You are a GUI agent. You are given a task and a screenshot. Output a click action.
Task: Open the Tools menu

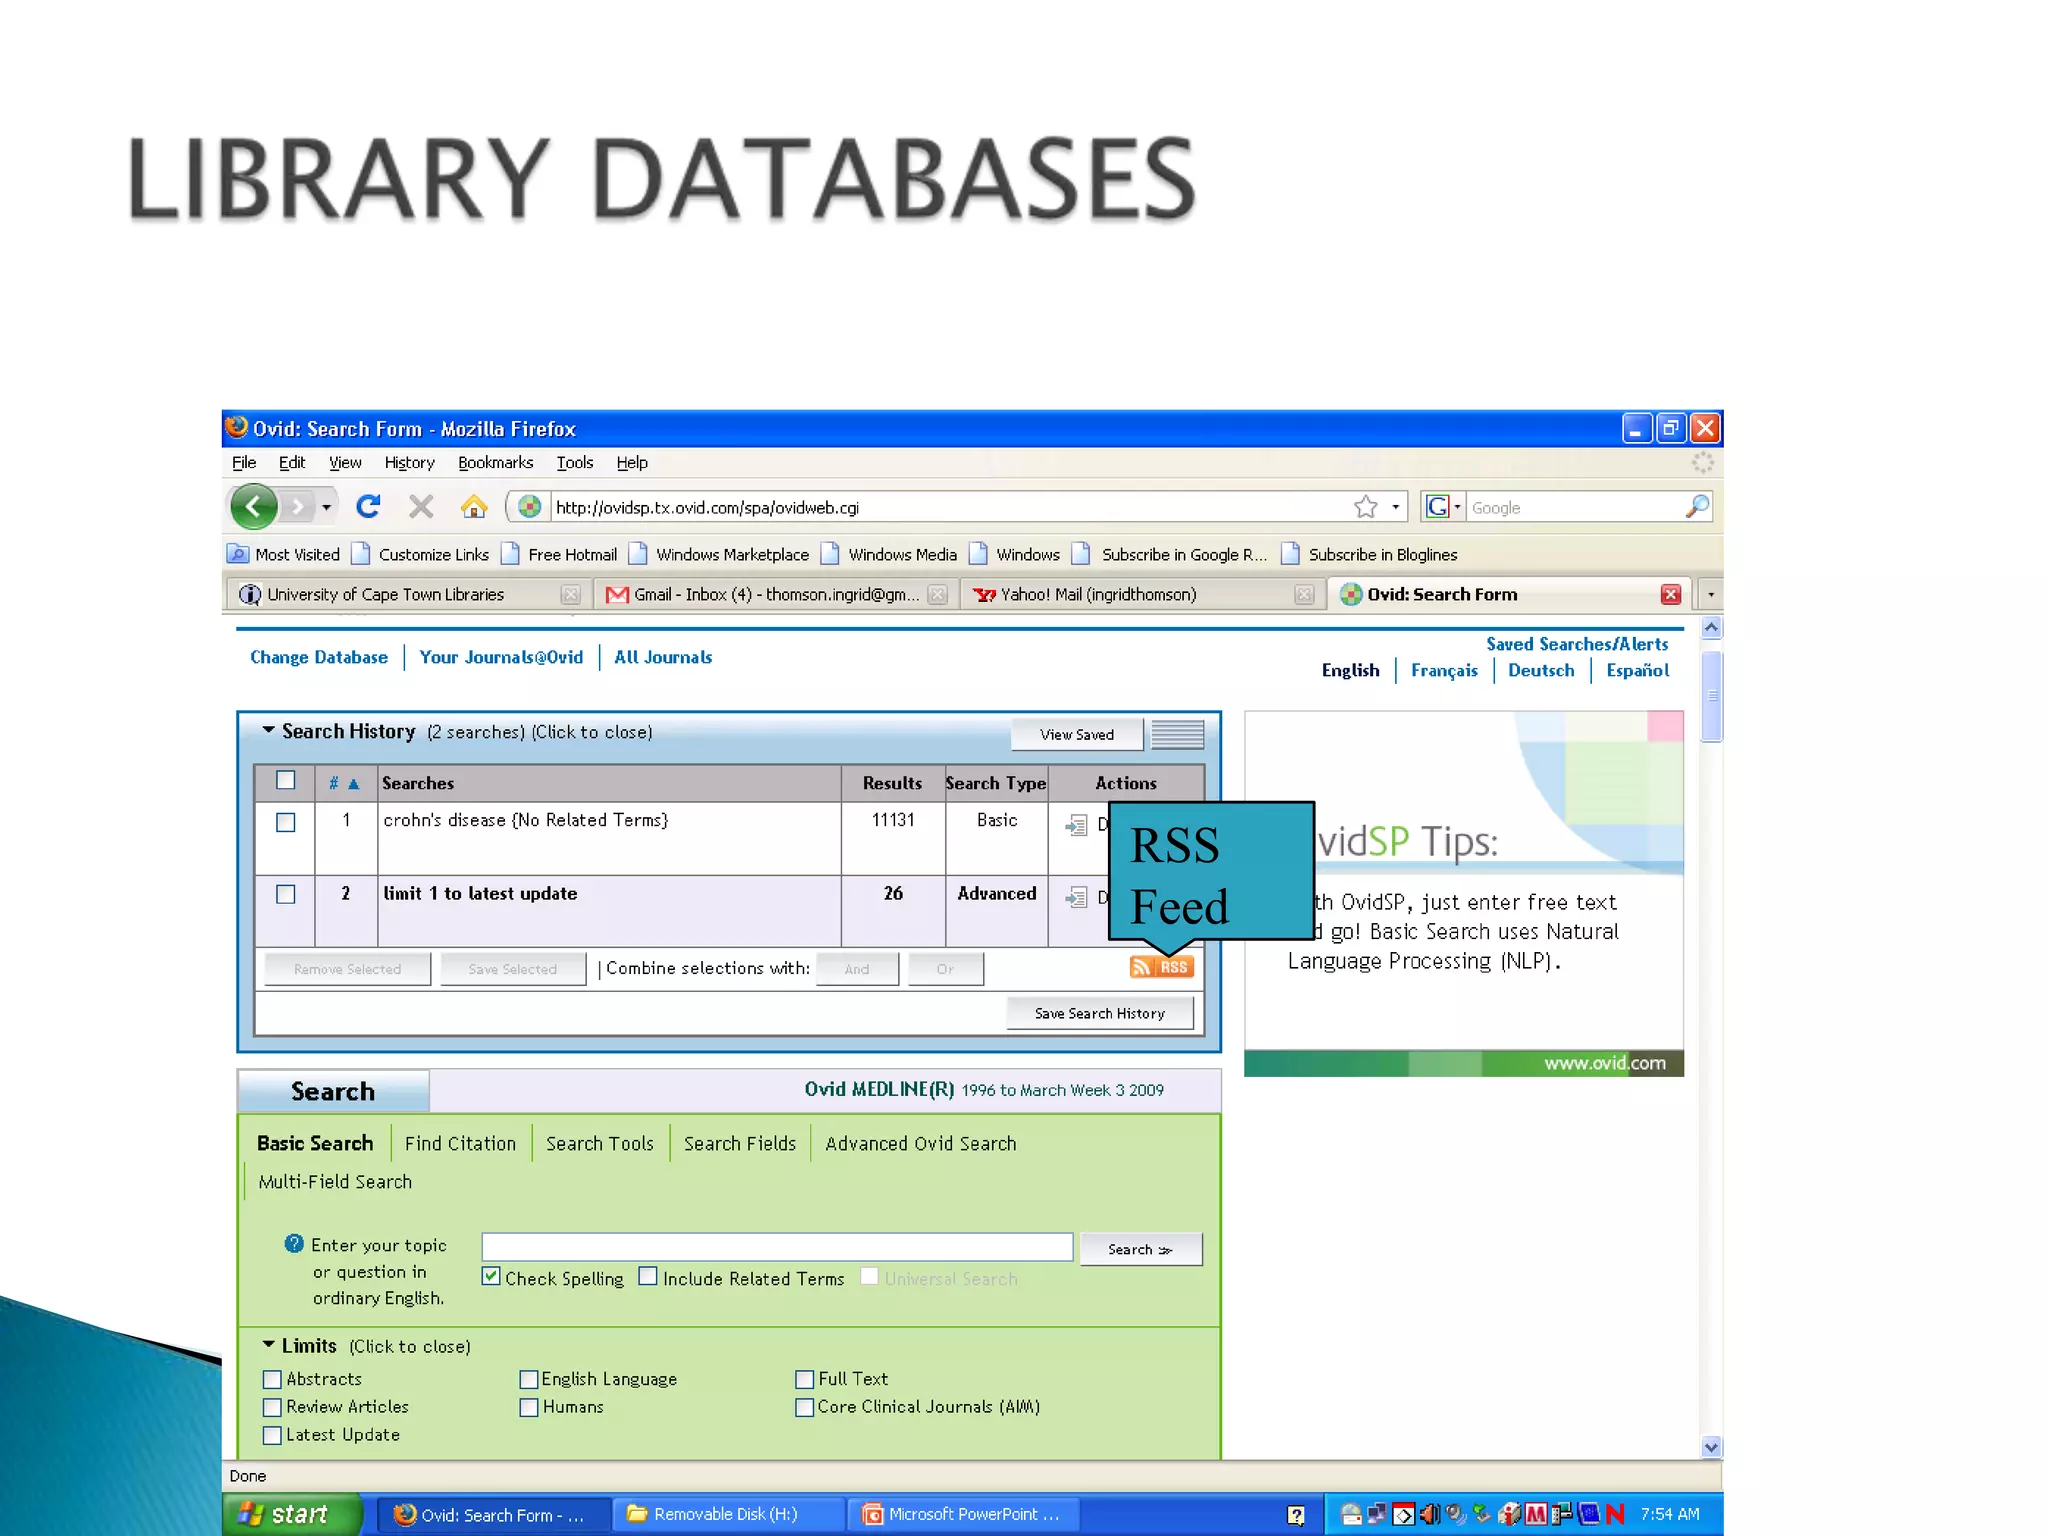pyautogui.click(x=575, y=462)
